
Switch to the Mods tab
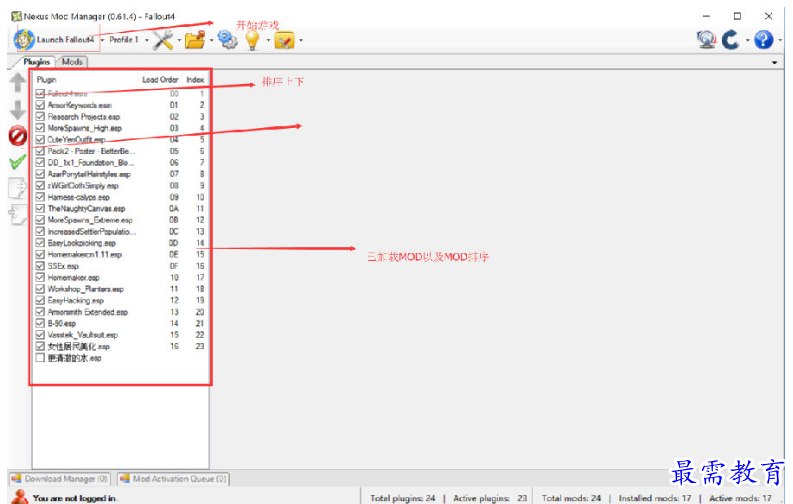72,62
